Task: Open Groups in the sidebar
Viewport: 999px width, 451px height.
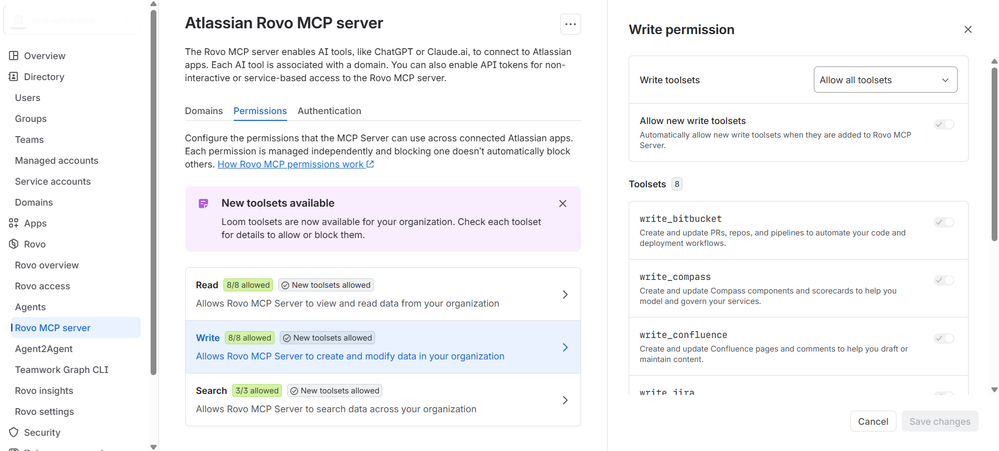Action: pos(31,118)
